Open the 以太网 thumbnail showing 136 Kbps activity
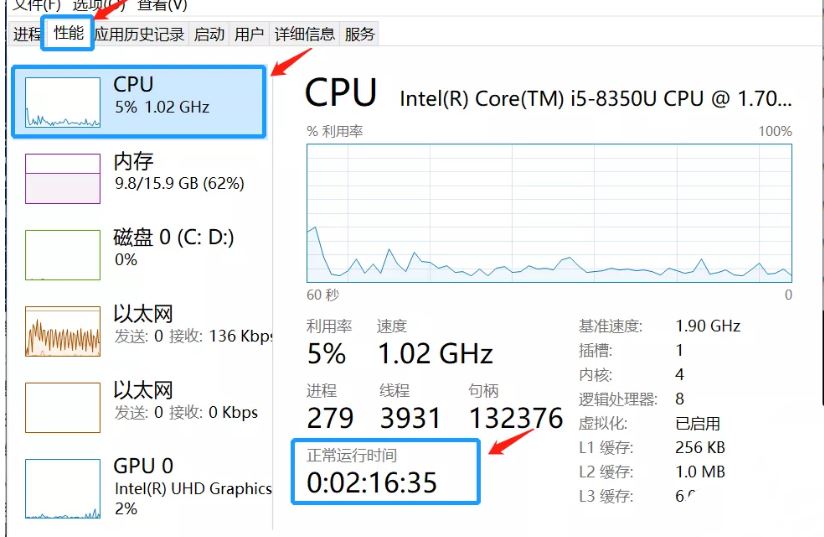 (x=62, y=331)
